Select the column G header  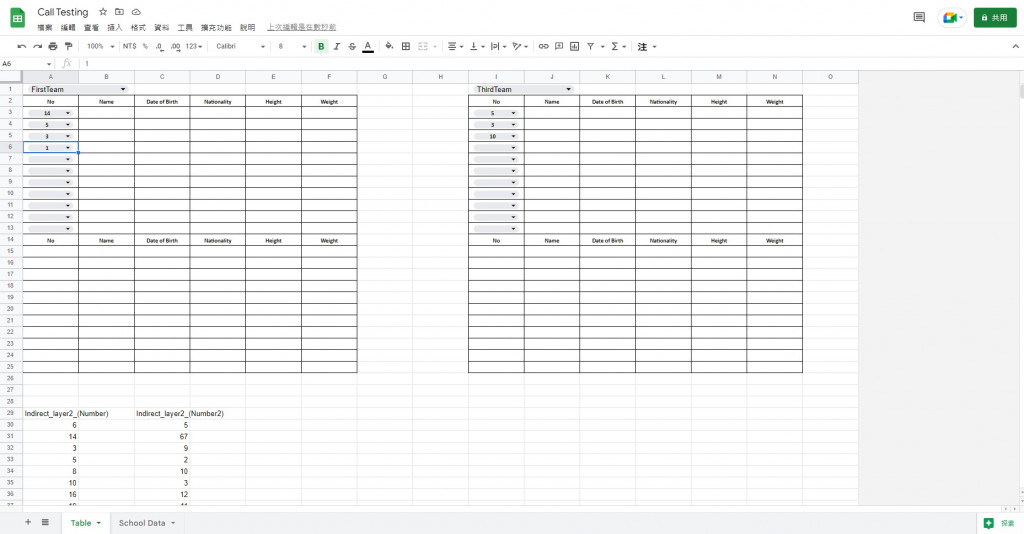point(385,76)
